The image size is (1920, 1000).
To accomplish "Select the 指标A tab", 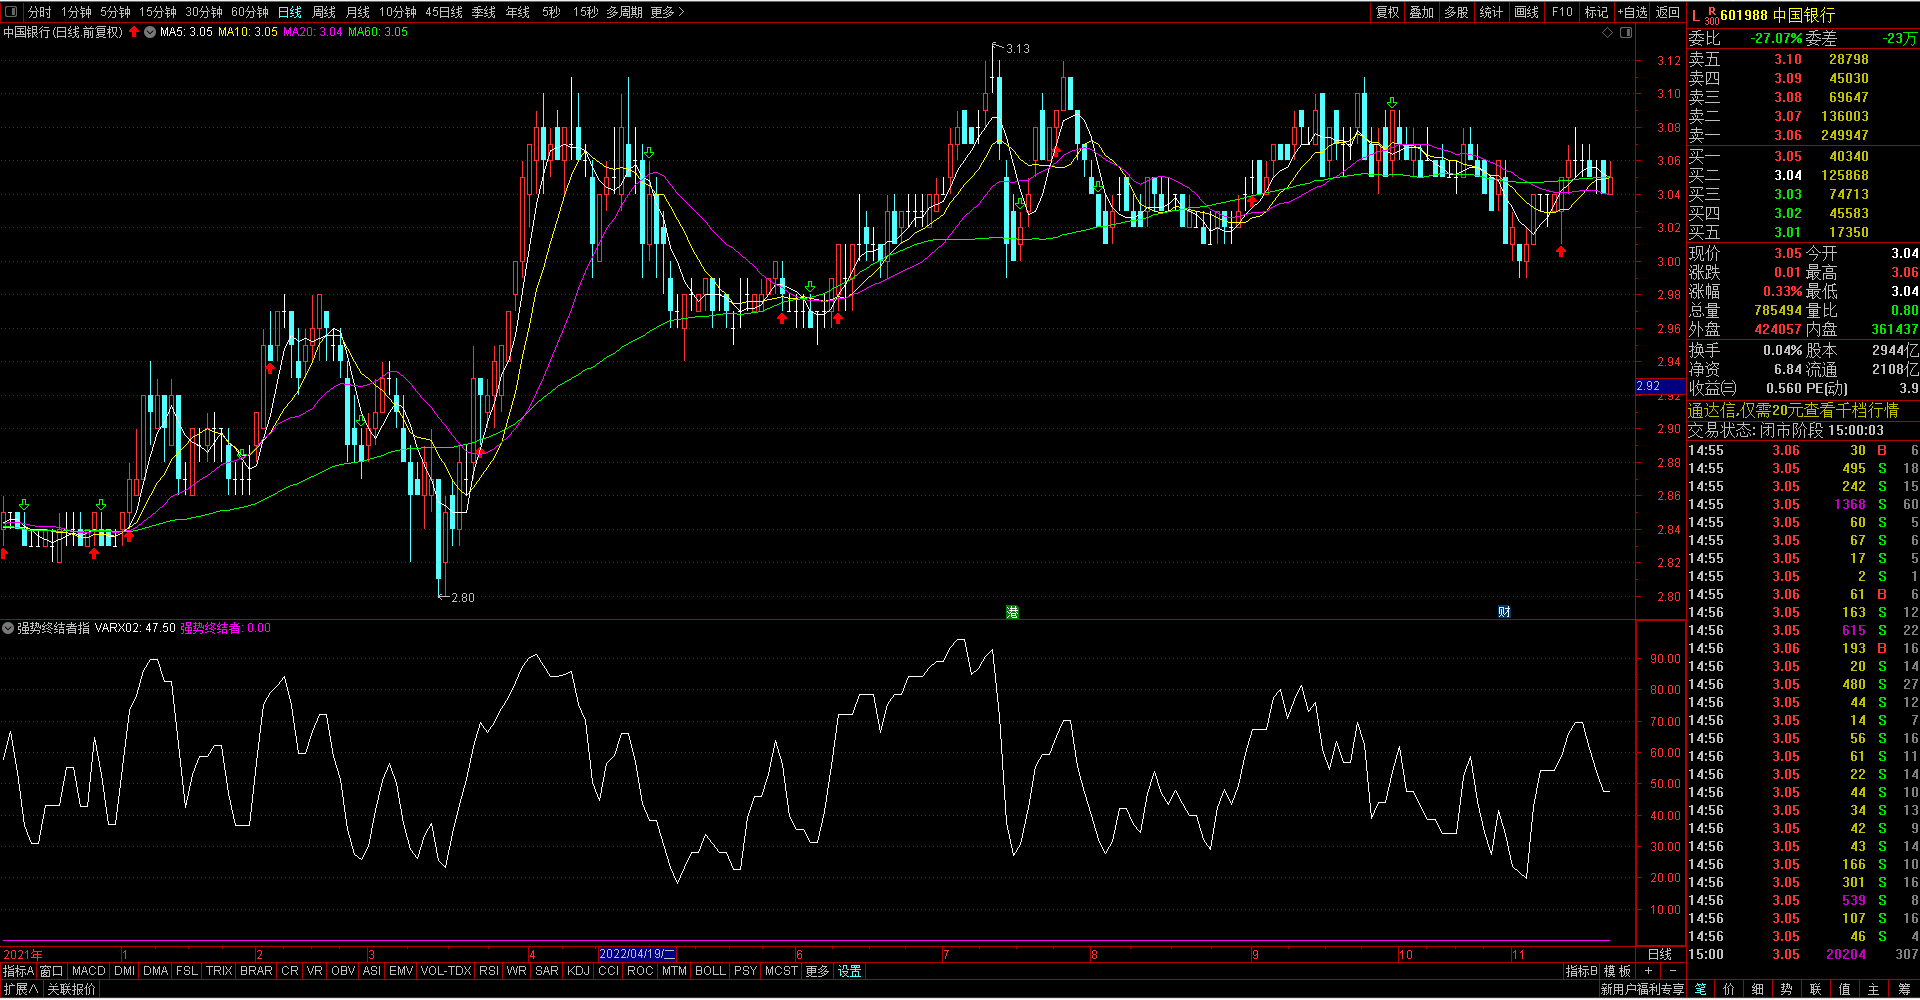I will click(18, 971).
